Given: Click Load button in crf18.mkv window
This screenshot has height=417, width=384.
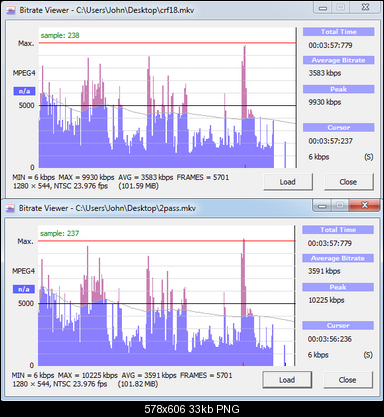Looking at the screenshot, I should point(288,182).
